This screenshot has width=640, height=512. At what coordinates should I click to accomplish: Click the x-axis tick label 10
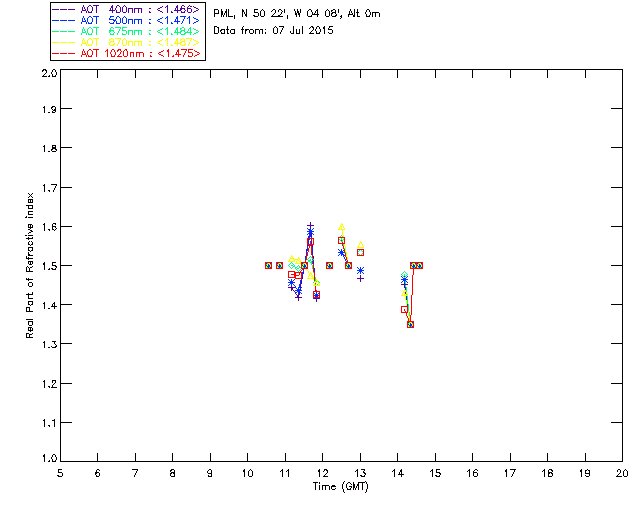tap(247, 474)
